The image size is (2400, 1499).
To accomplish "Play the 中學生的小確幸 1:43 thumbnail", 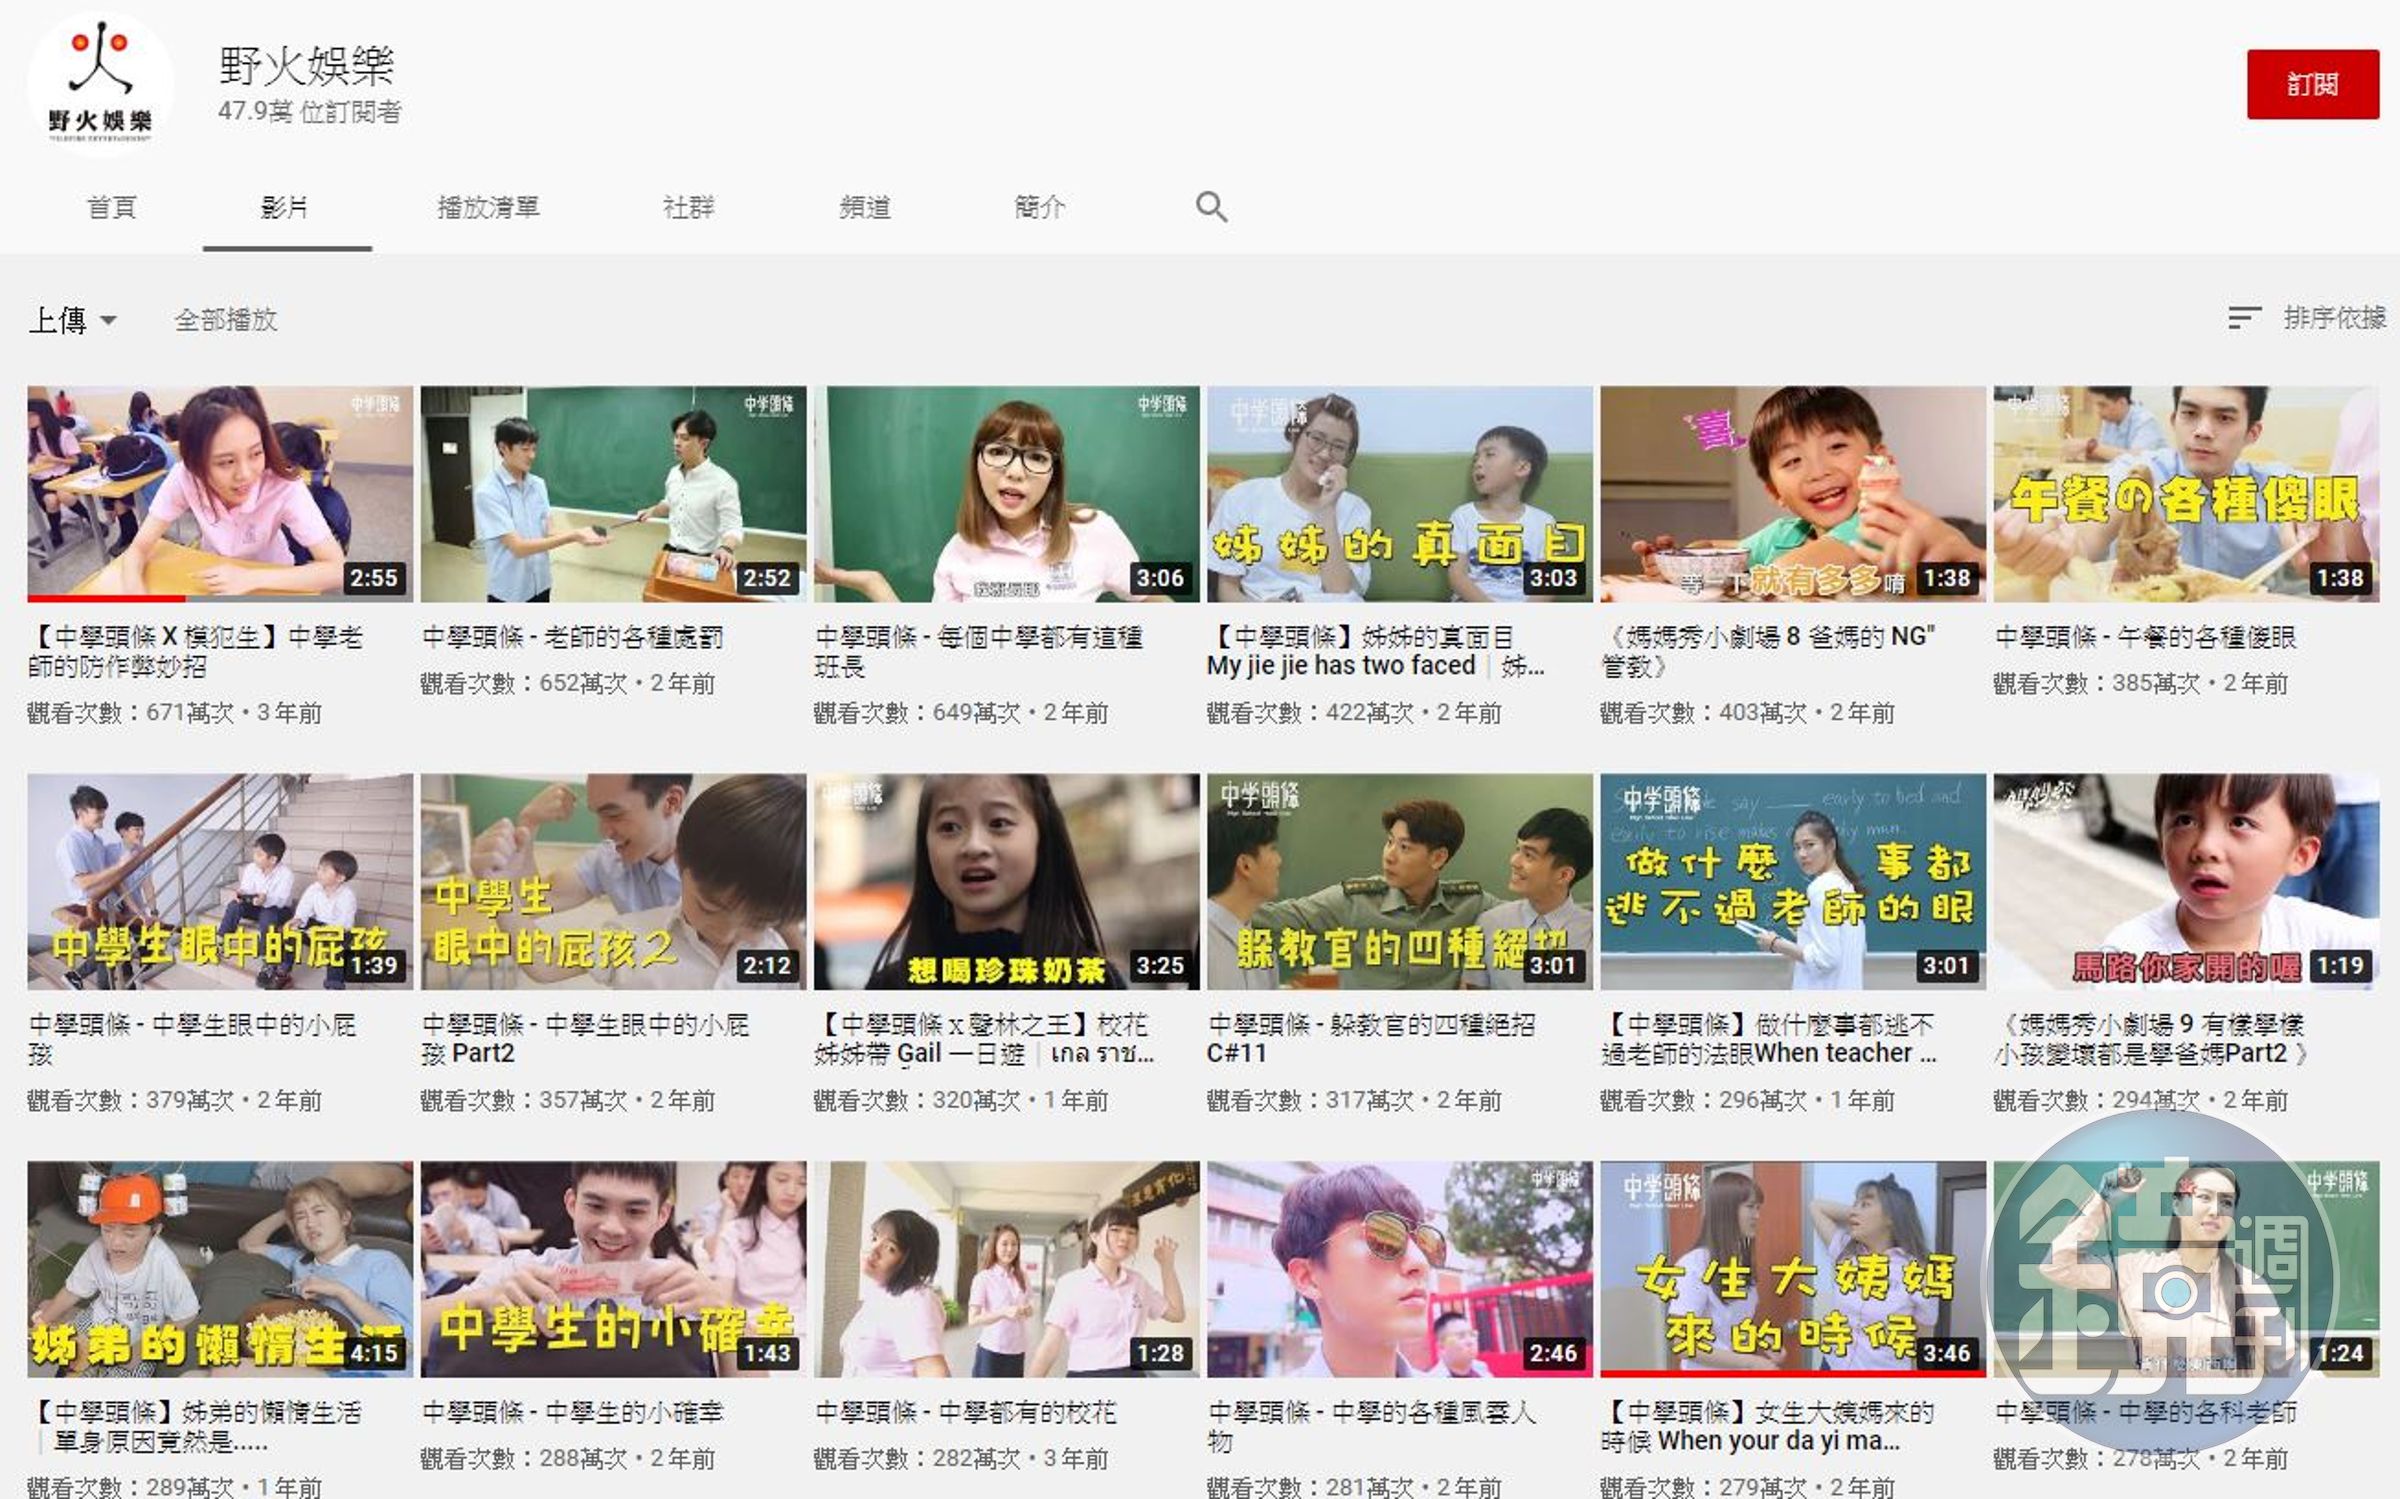I will [613, 1268].
